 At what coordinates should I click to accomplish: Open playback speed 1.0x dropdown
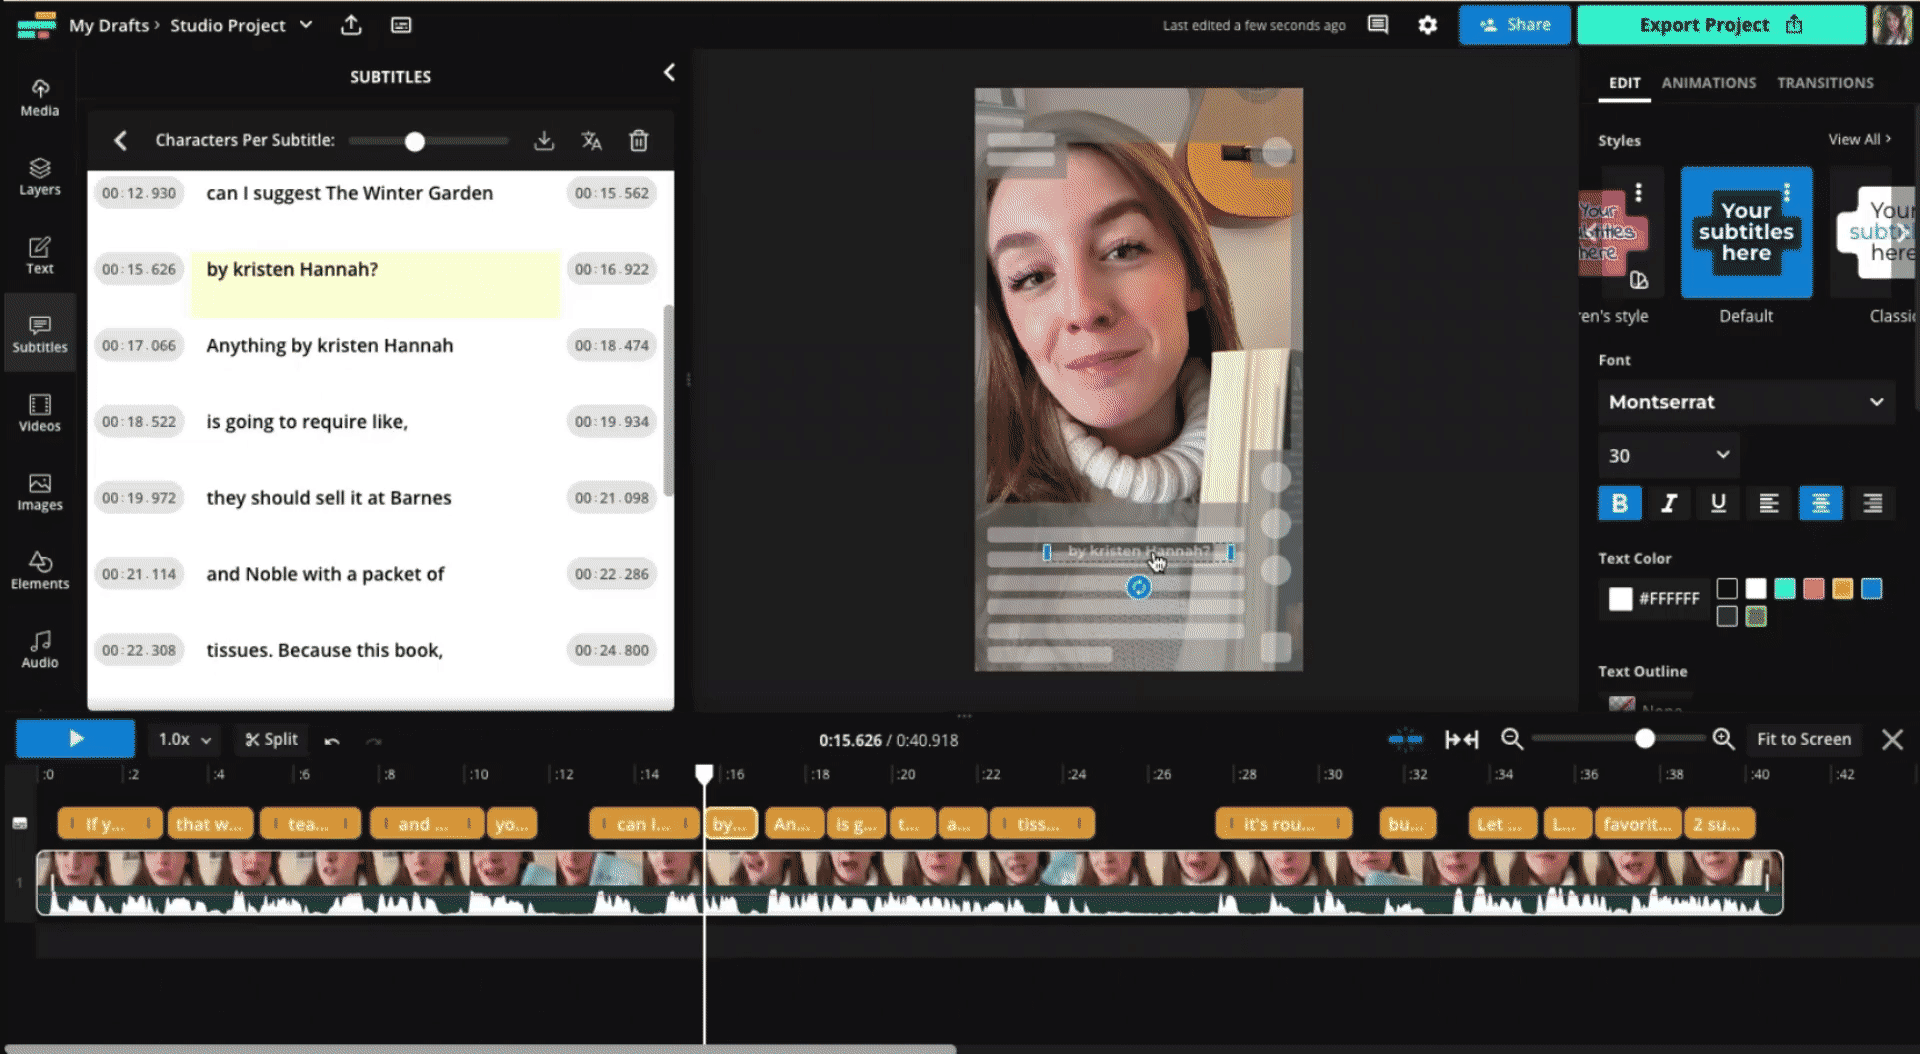[184, 739]
